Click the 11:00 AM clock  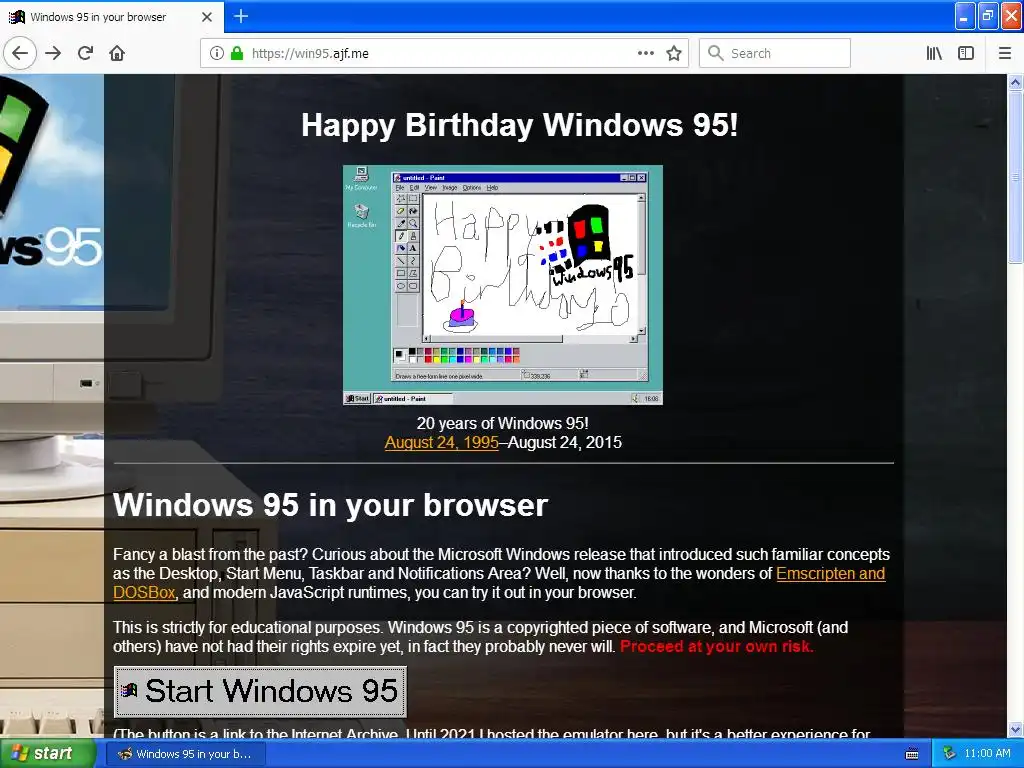click(x=987, y=753)
